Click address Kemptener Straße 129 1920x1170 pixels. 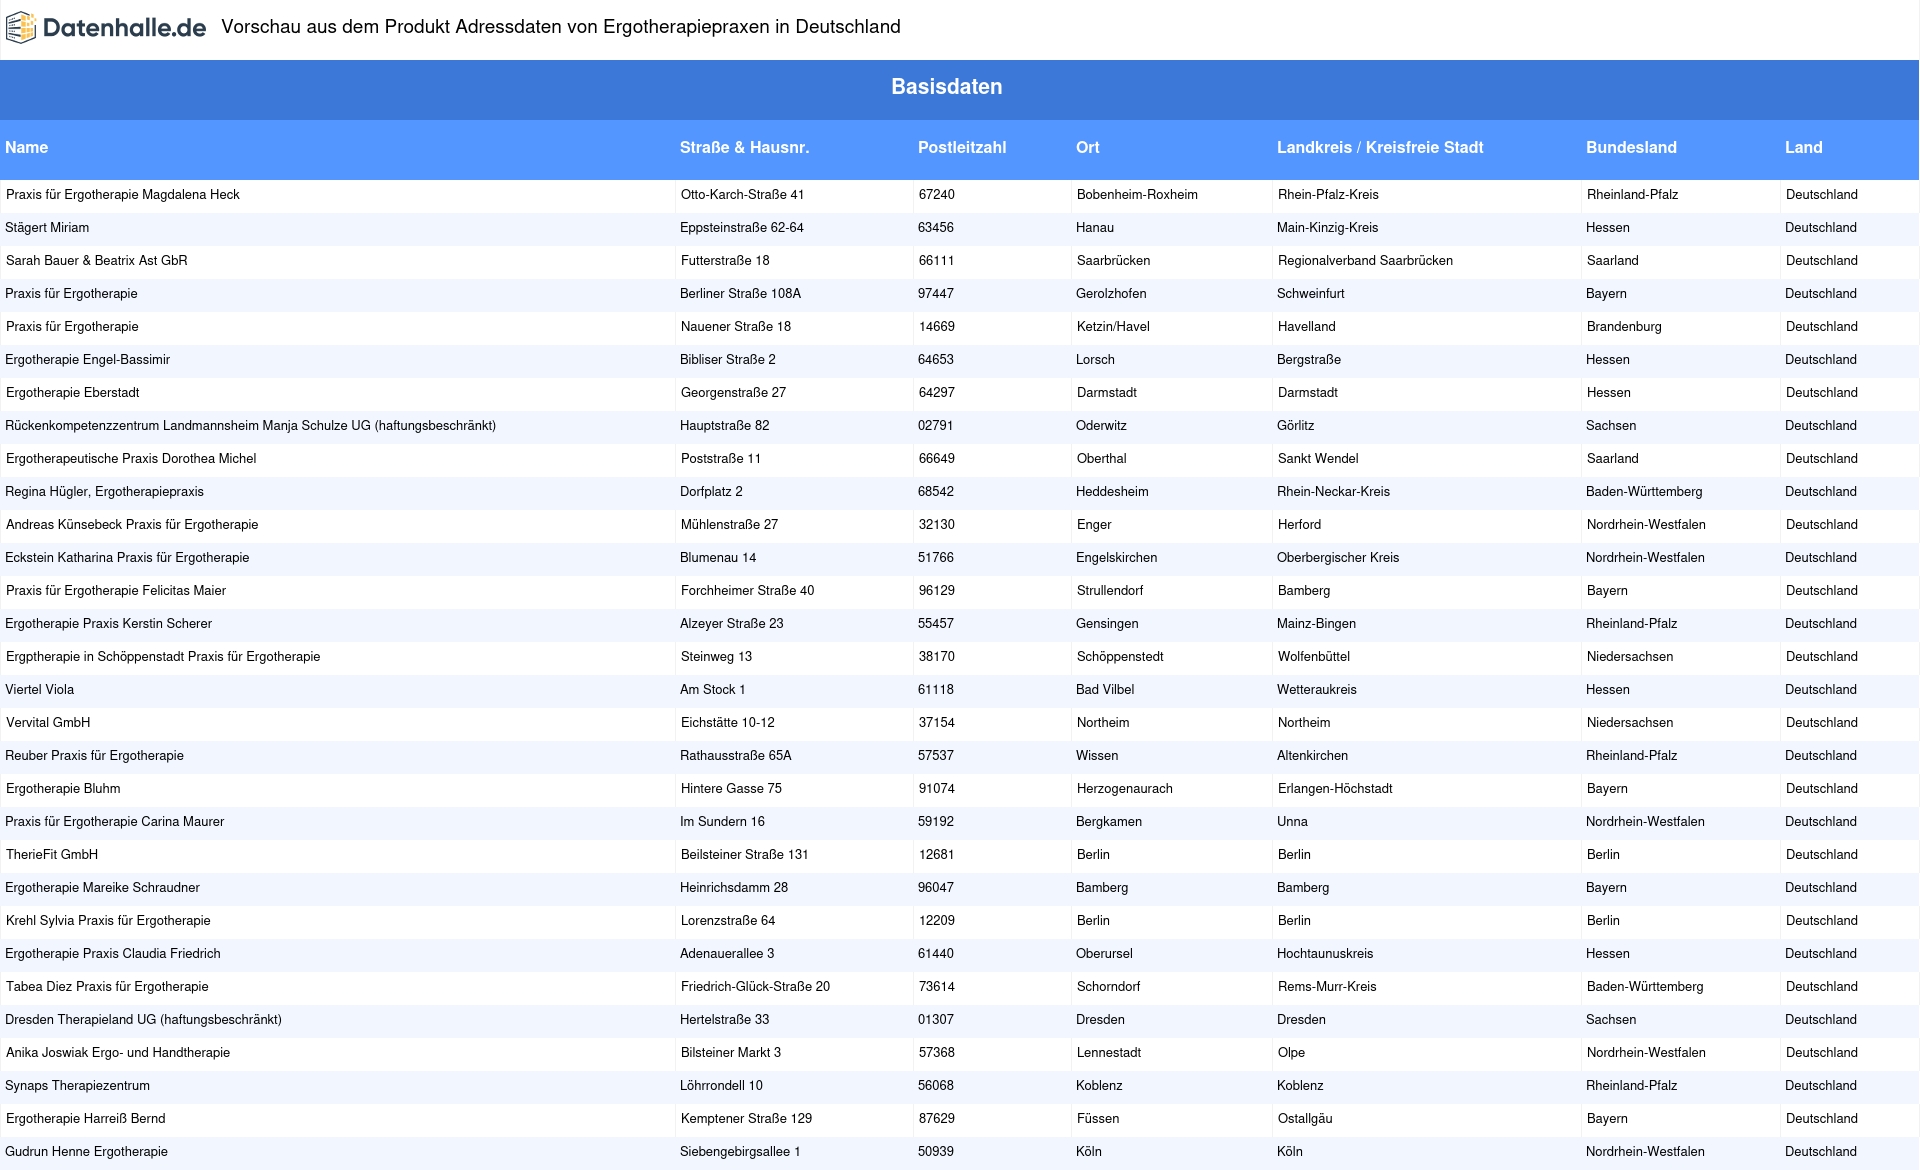click(x=746, y=1119)
